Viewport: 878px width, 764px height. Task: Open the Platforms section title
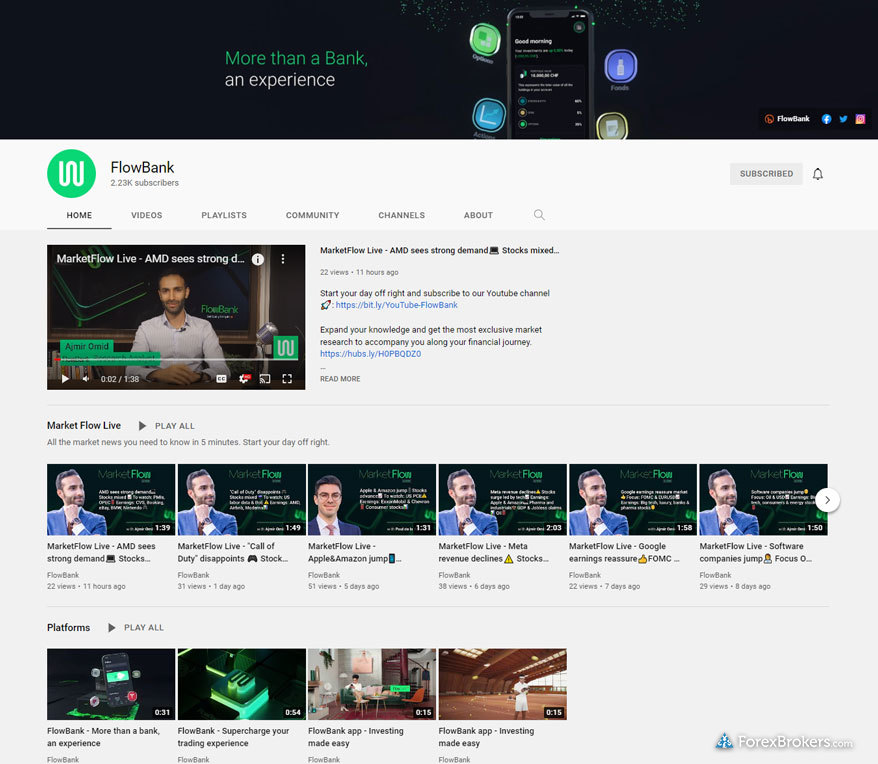(x=68, y=628)
